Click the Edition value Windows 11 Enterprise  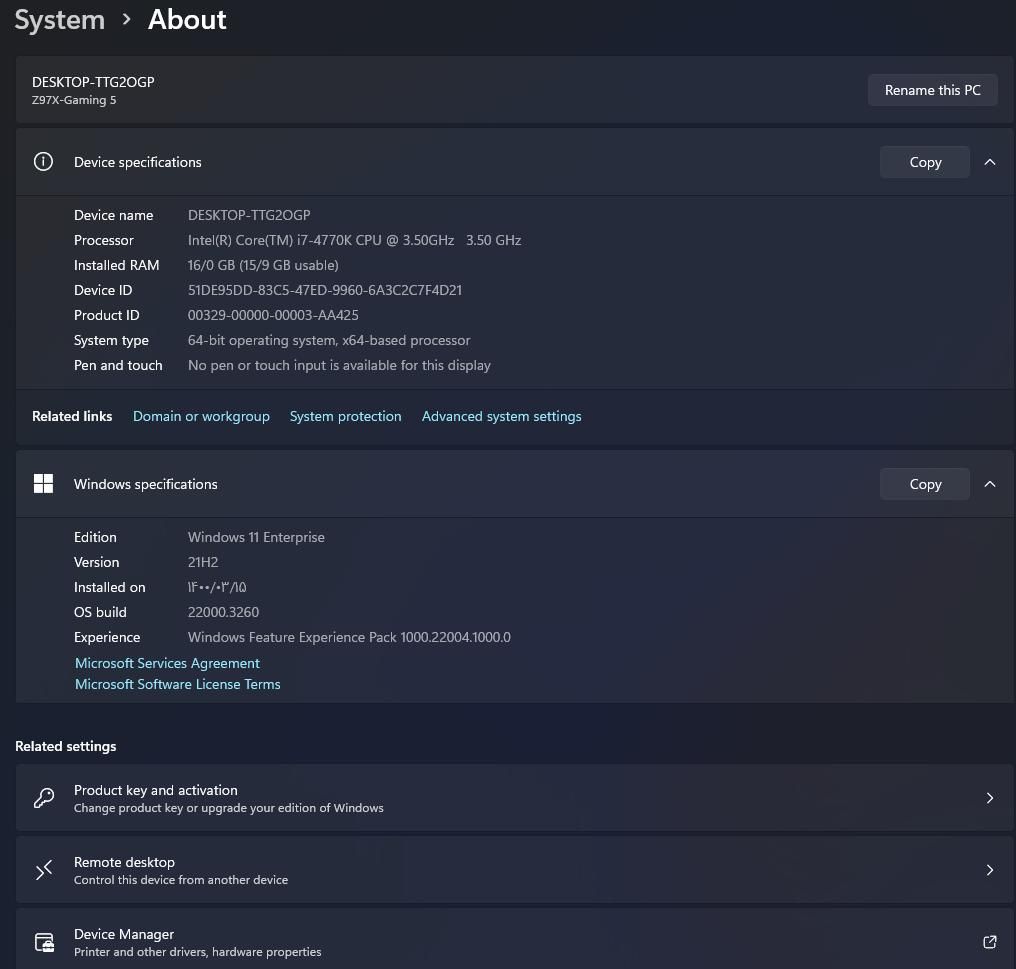tap(256, 537)
